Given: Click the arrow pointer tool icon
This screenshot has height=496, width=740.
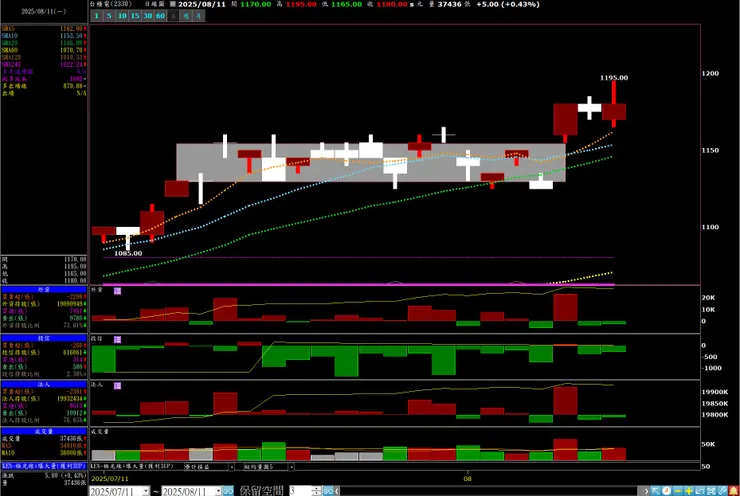Looking at the screenshot, I should (x=655, y=491).
